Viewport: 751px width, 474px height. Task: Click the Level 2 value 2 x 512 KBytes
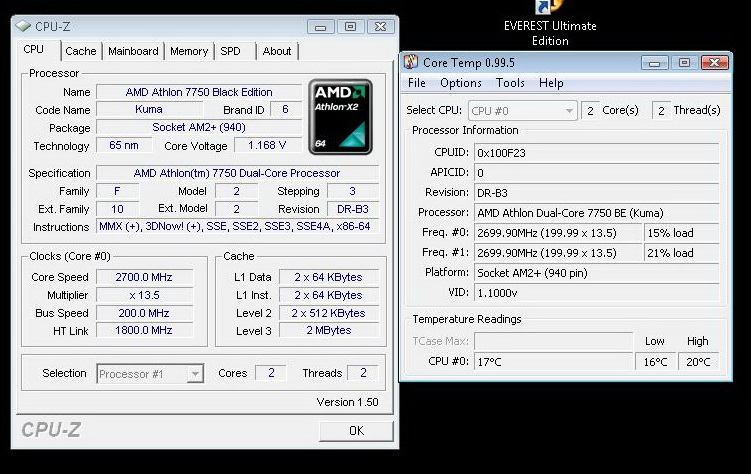tap(329, 313)
